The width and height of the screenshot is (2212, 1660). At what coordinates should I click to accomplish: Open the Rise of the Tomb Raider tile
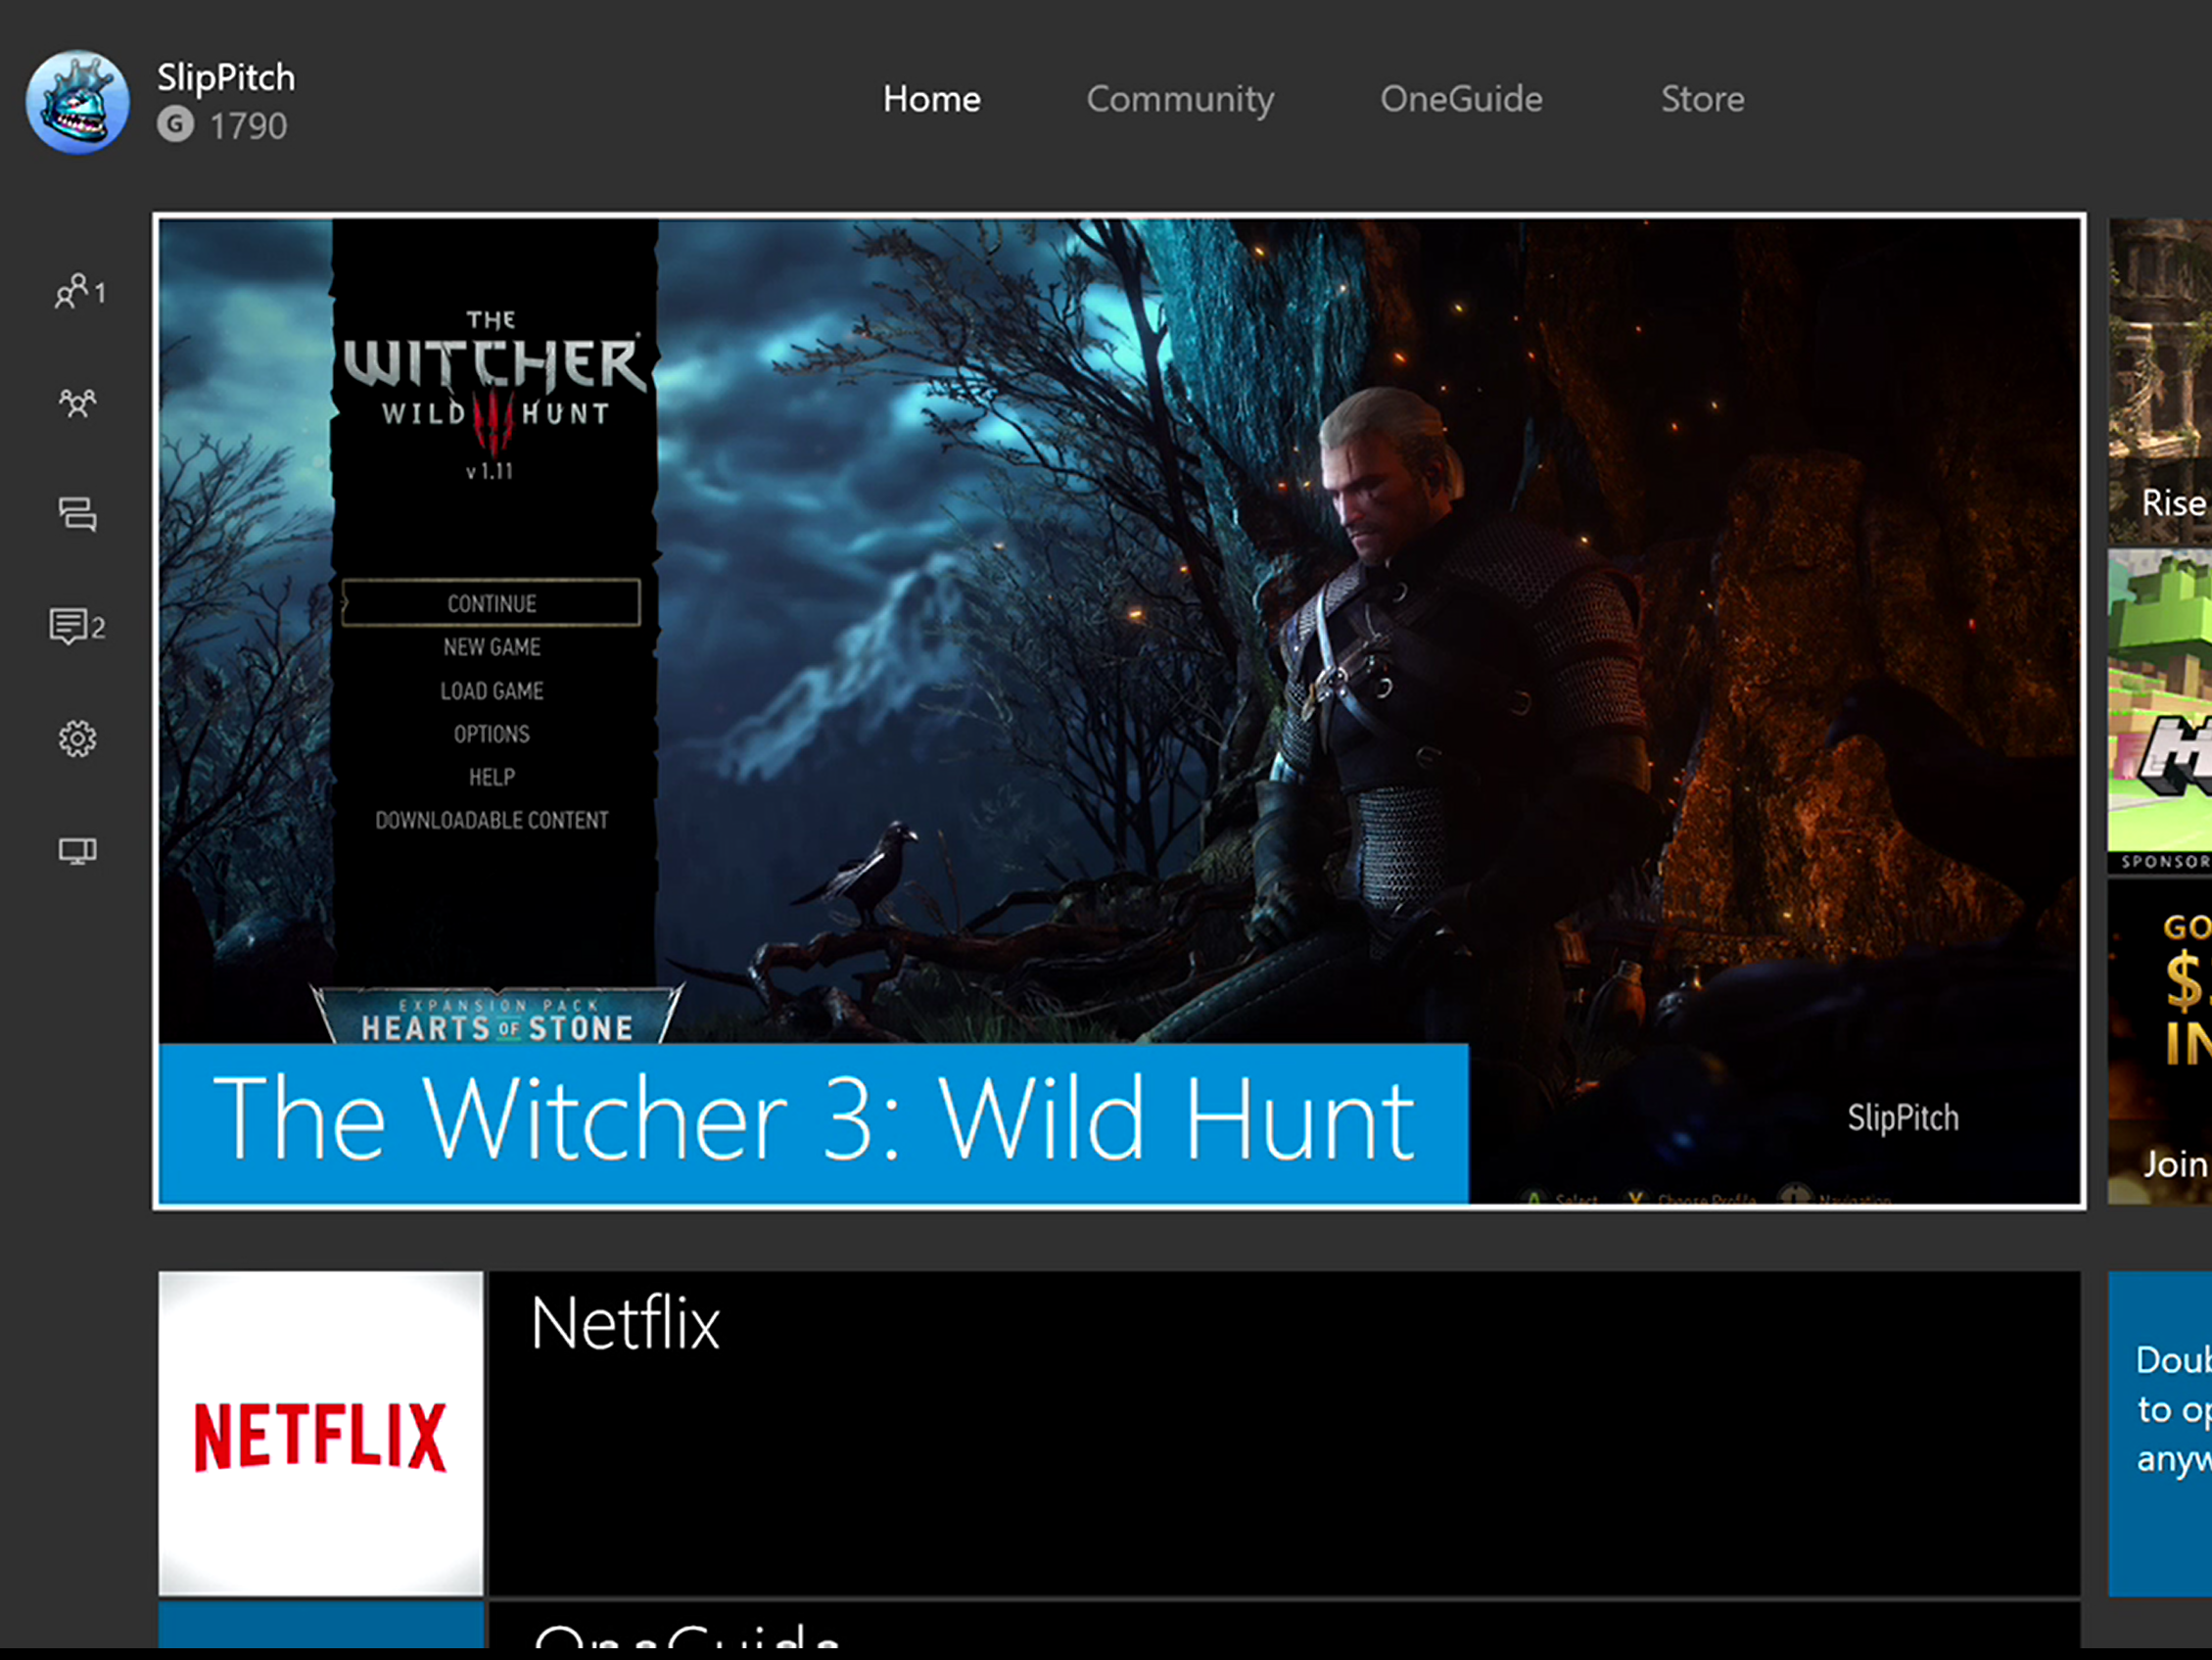(2160, 381)
